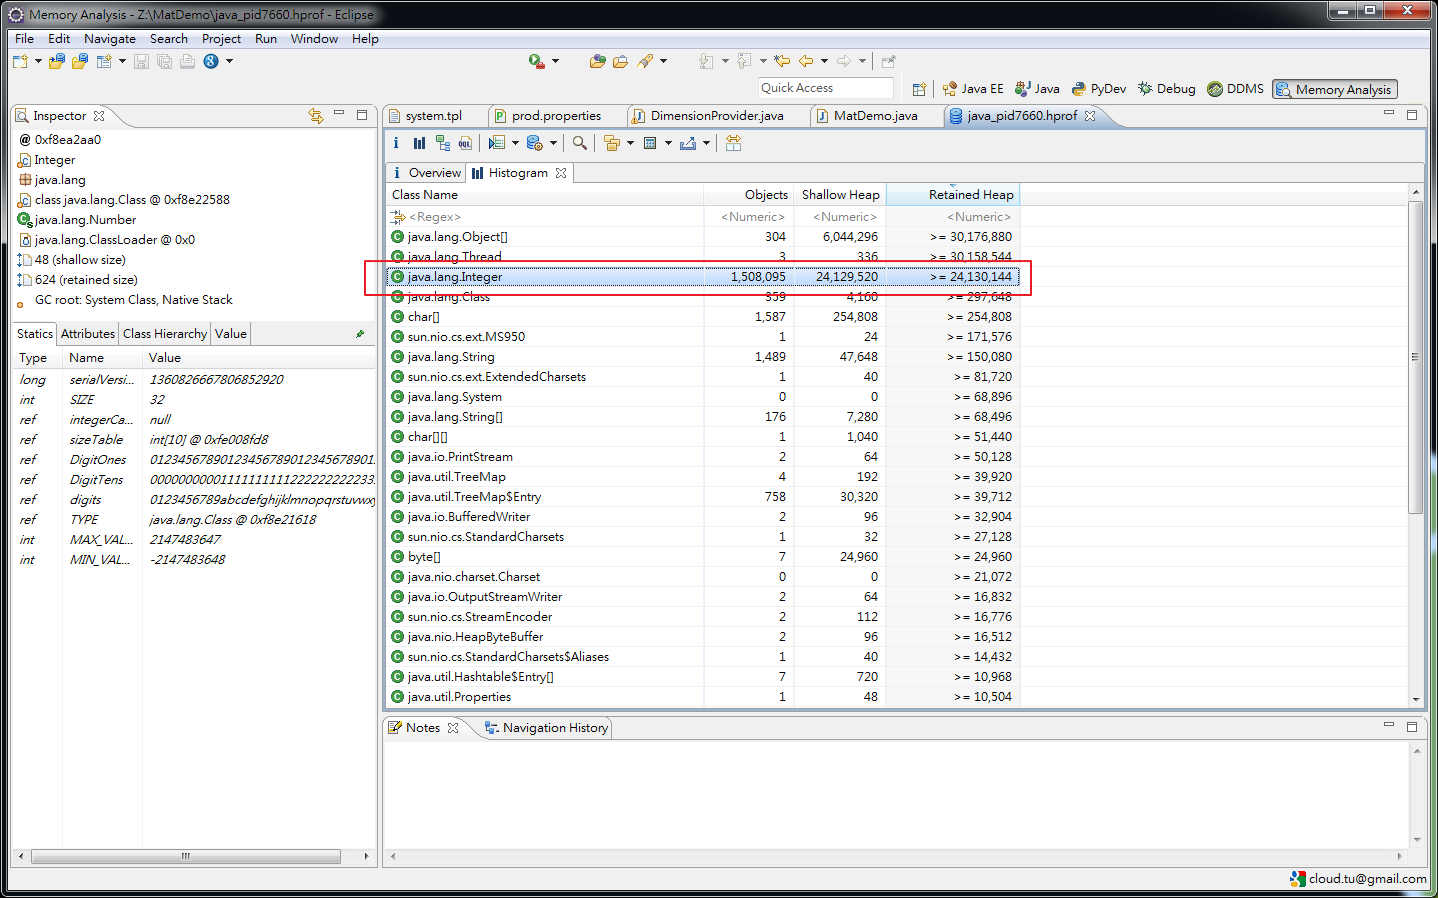This screenshot has width=1438, height=898.
Task: Select the Memory Analysis perspective button
Action: [1334, 89]
